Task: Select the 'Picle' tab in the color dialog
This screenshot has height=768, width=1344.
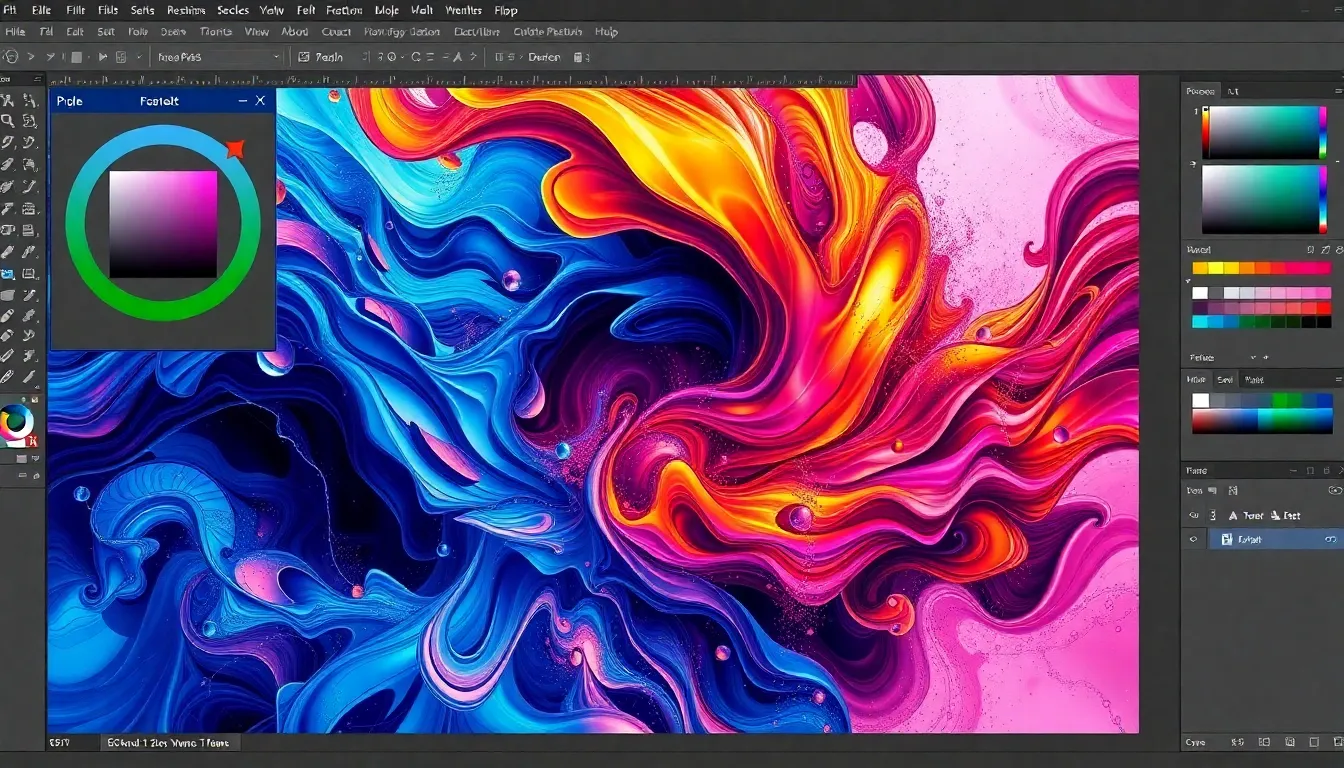Action: click(70, 101)
